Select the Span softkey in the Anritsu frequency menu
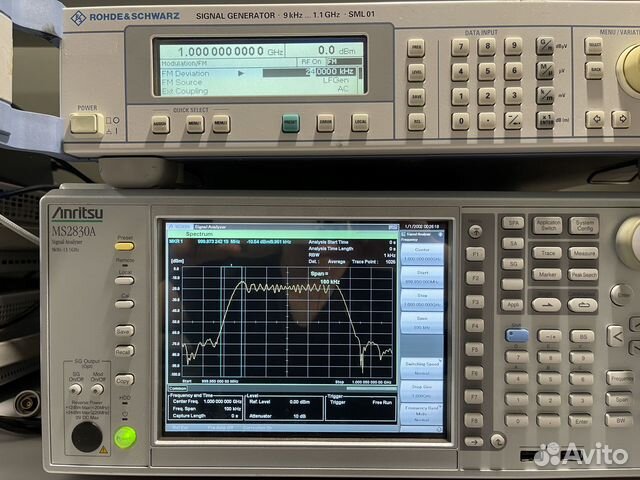 coord(422,323)
